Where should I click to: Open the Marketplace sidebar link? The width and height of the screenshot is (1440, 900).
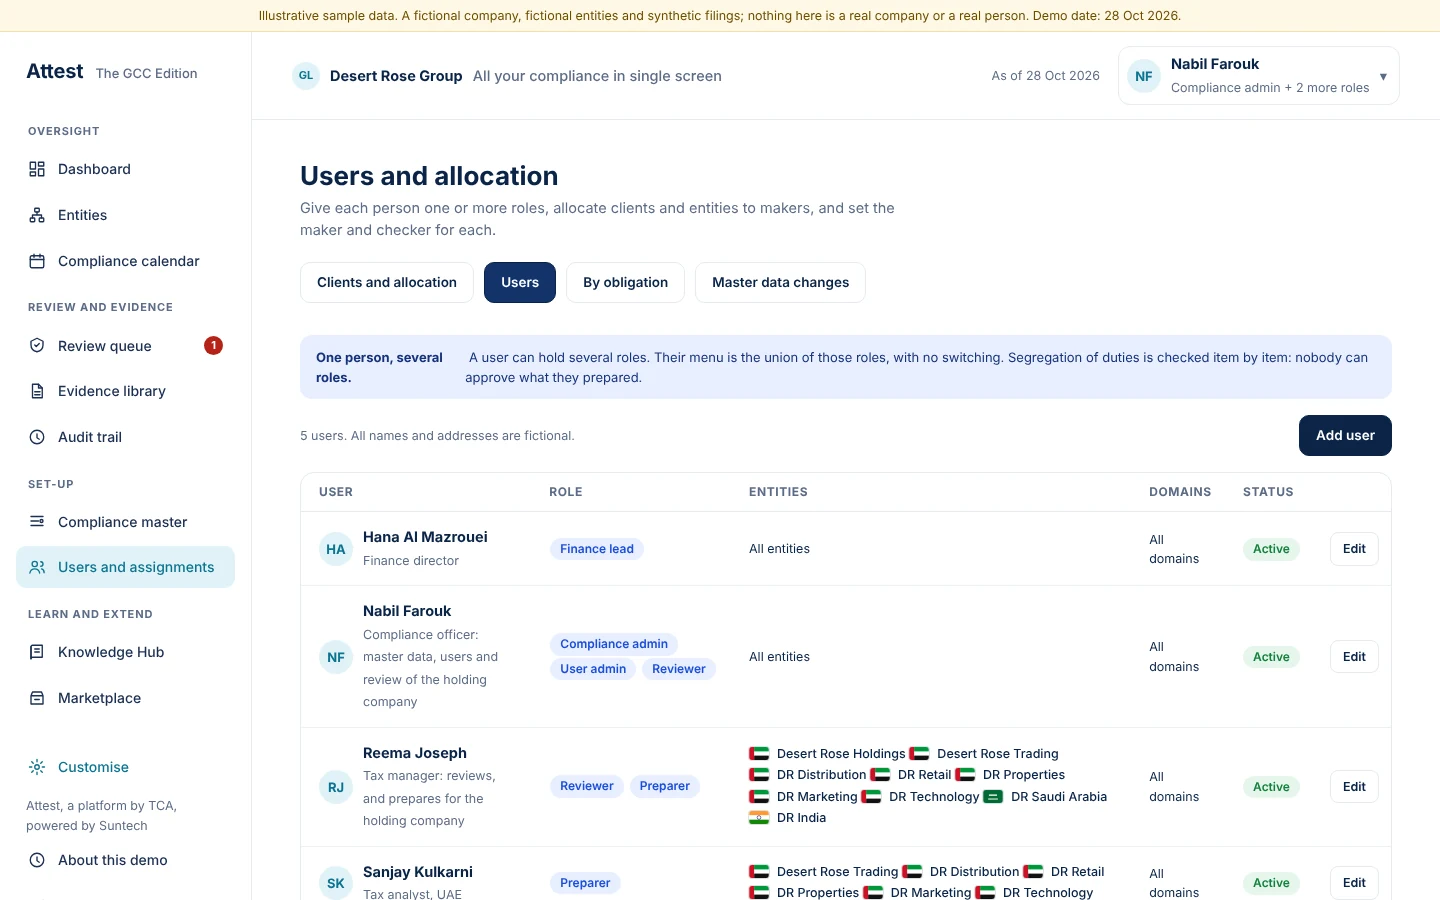coord(125,698)
